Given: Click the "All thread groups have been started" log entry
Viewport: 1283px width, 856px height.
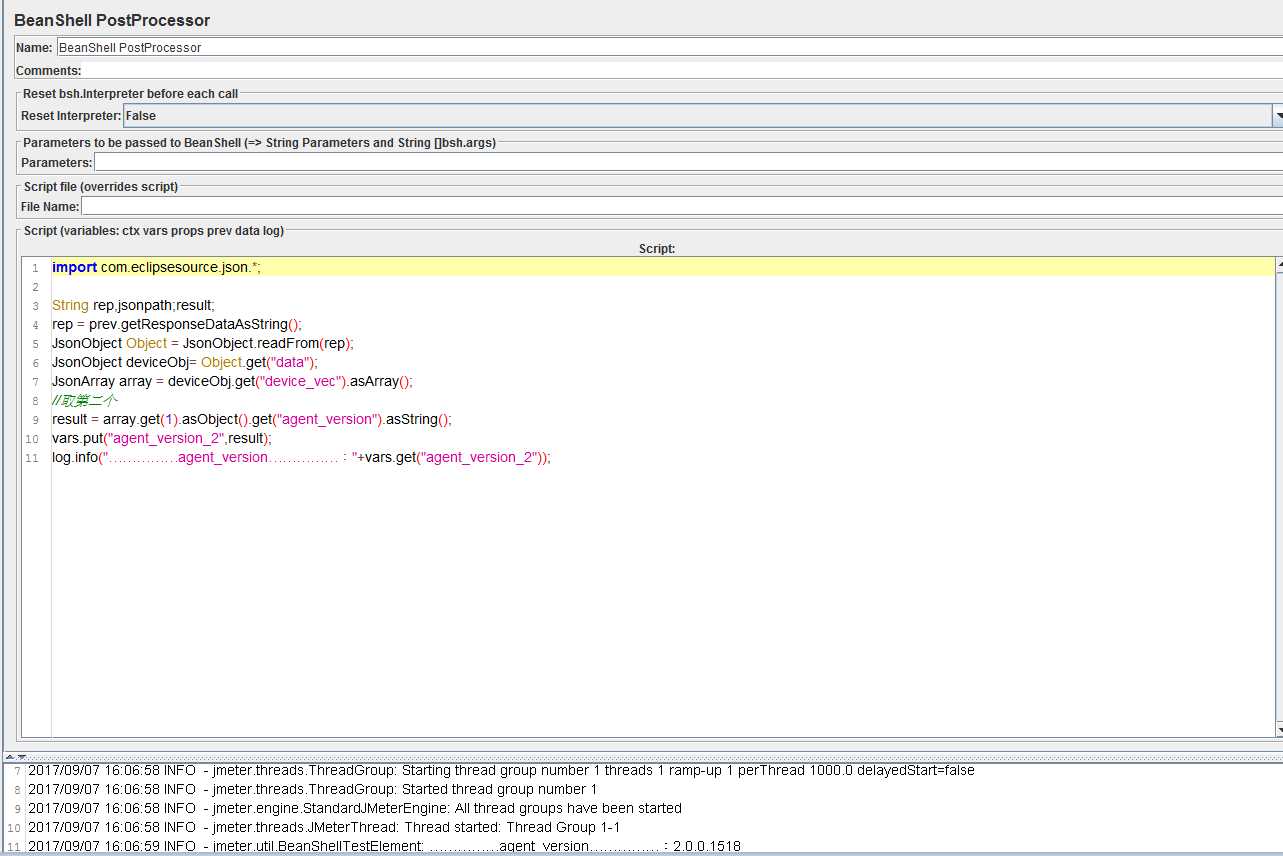Looking at the screenshot, I should (355, 808).
